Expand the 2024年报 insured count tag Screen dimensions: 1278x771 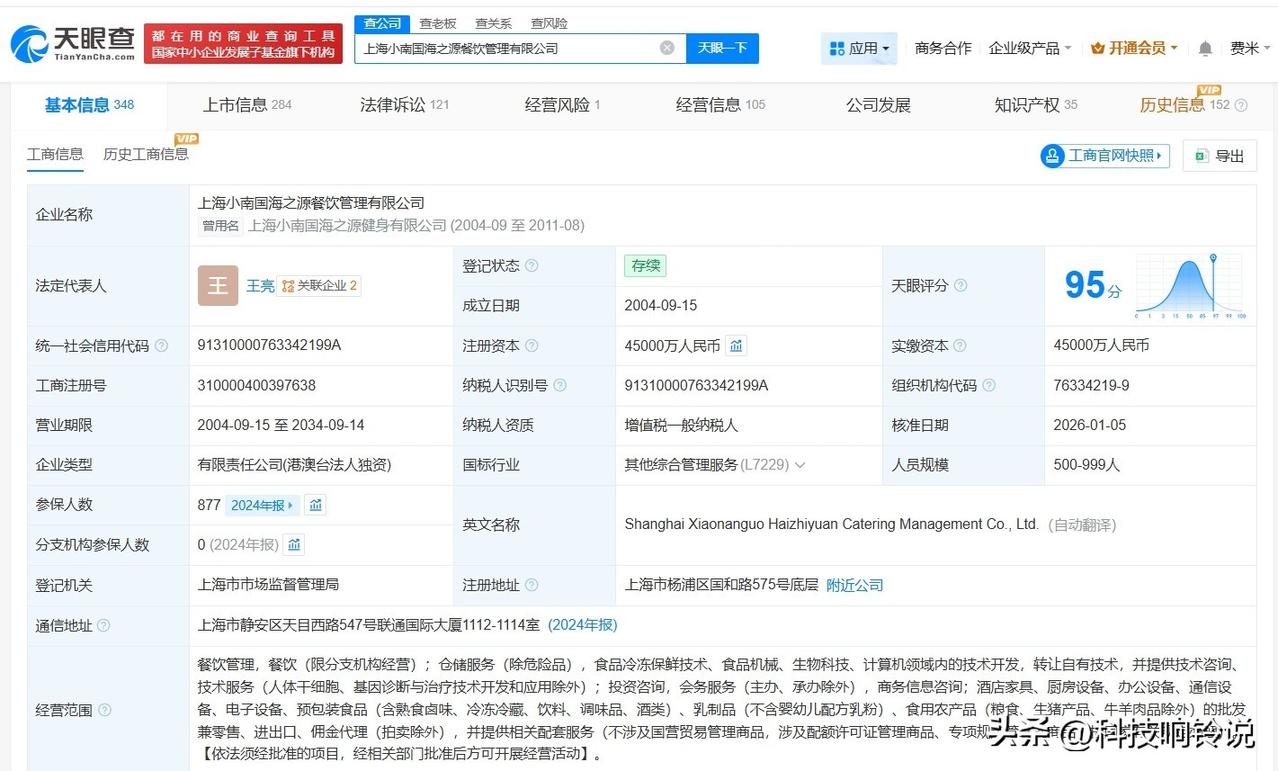click(x=263, y=505)
